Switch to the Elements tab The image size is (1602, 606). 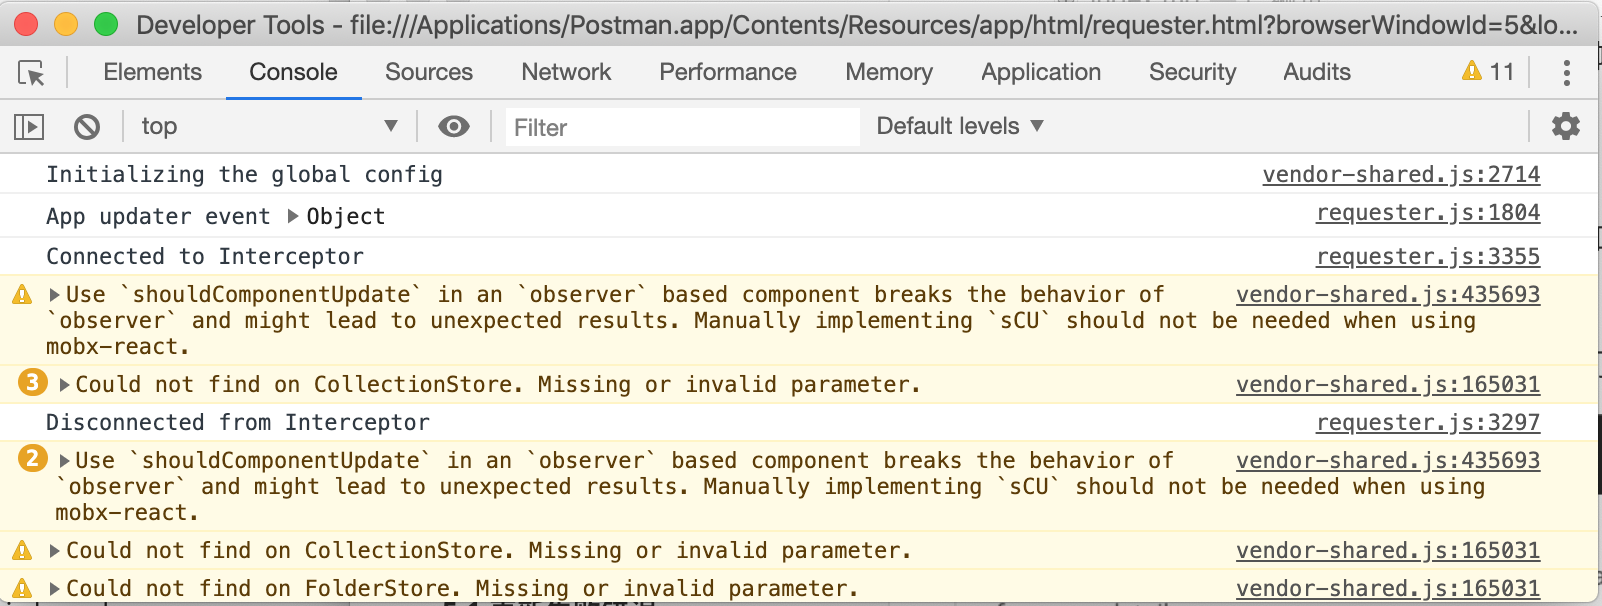(x=153, y=72)
